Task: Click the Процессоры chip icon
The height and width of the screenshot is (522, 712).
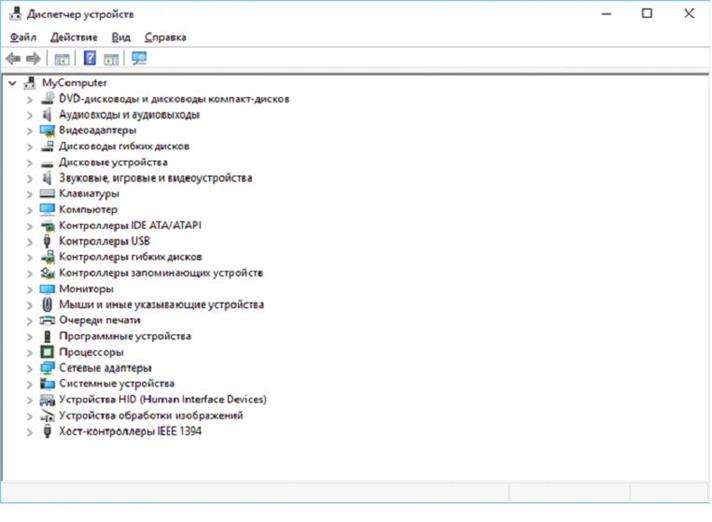Action: [47, 352]
